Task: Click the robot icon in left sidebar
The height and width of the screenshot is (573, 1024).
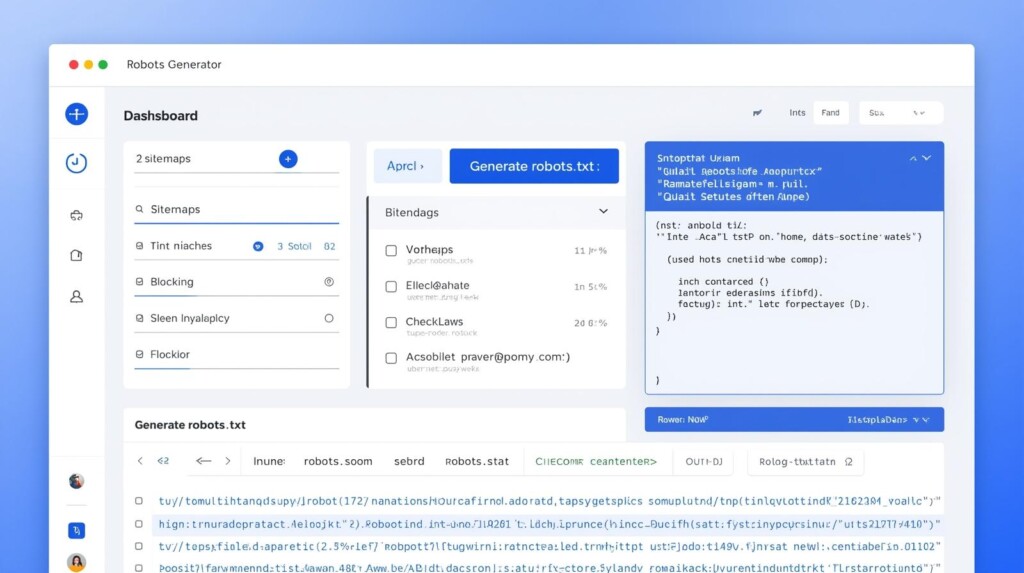Action: [x=76, y=215]
